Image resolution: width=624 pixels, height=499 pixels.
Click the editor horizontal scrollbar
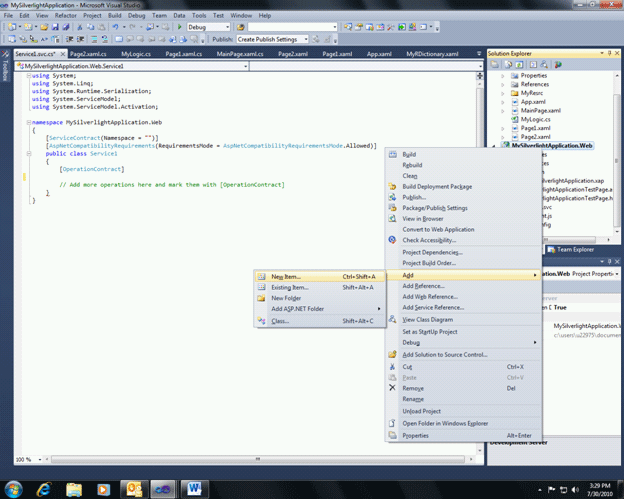point(258,460)
